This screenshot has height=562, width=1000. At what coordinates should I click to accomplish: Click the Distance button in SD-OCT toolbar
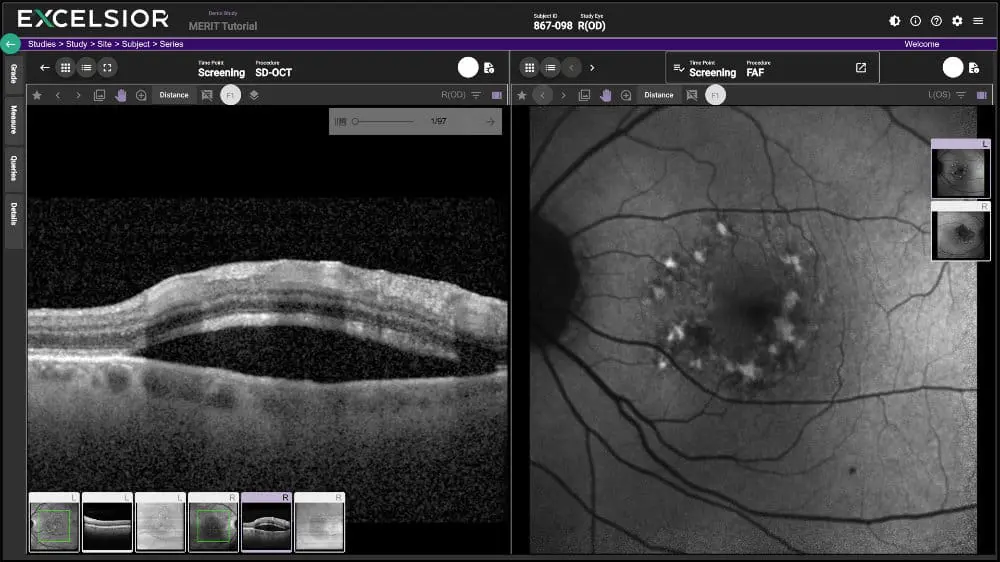pos(174,95)
